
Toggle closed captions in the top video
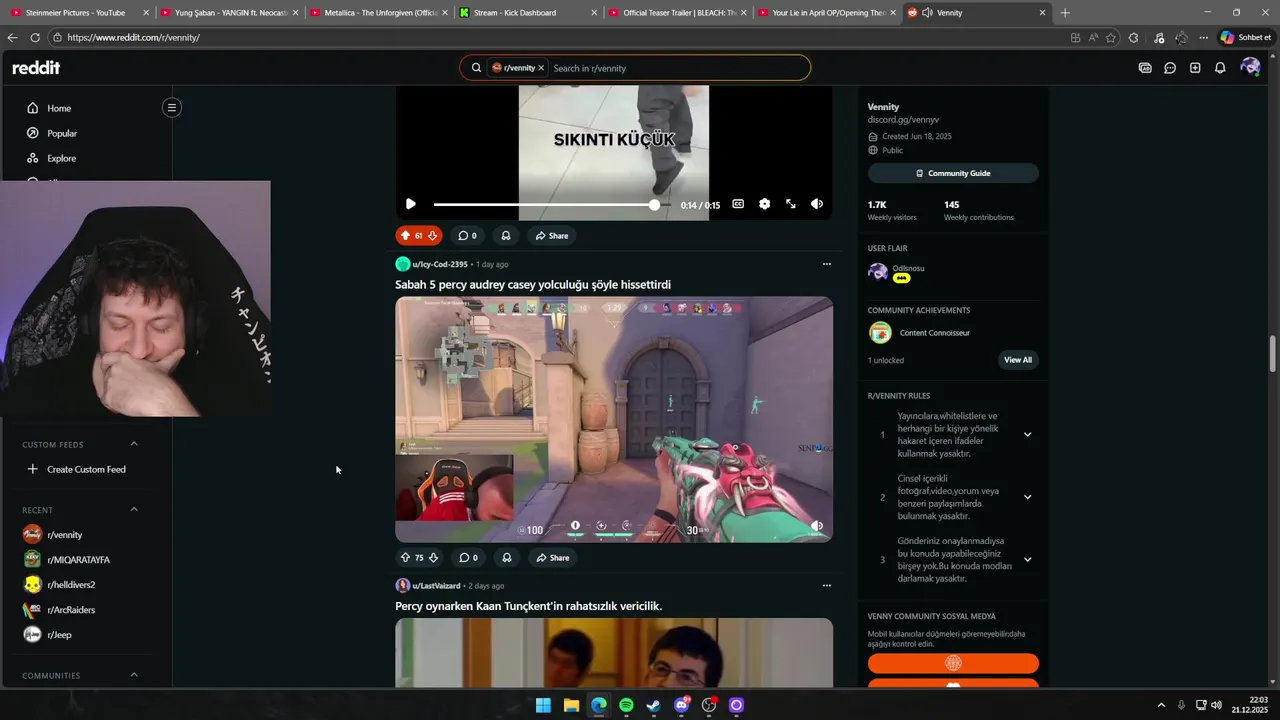738,204
